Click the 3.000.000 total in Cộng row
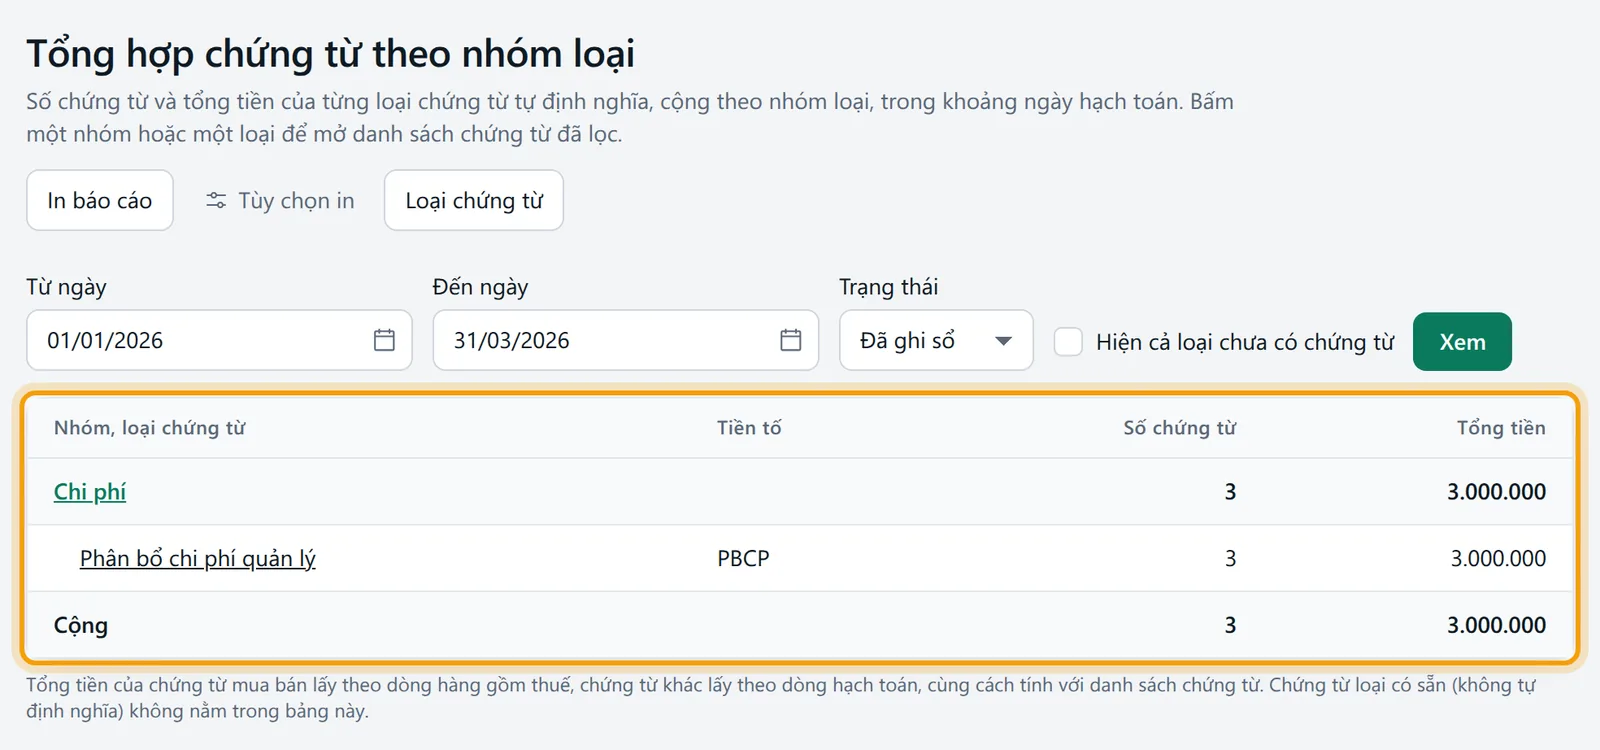 pyautogui.click(x=1496, y=625)
